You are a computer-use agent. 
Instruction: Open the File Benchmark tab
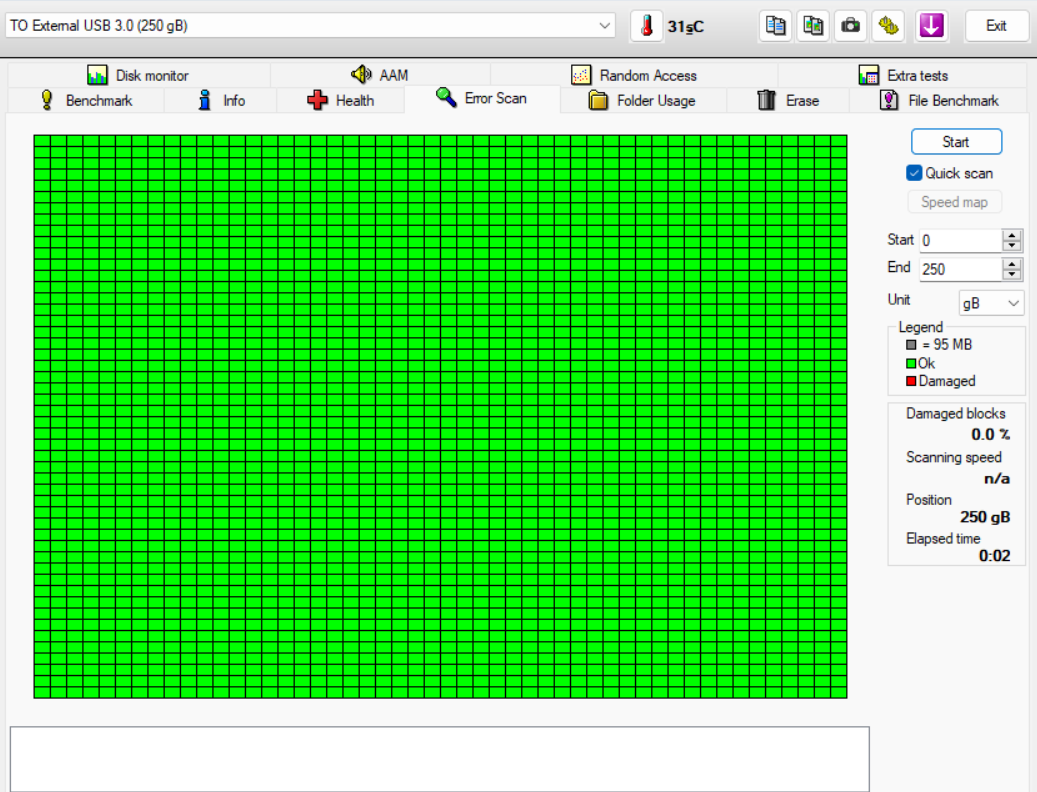tap(939, 100)
